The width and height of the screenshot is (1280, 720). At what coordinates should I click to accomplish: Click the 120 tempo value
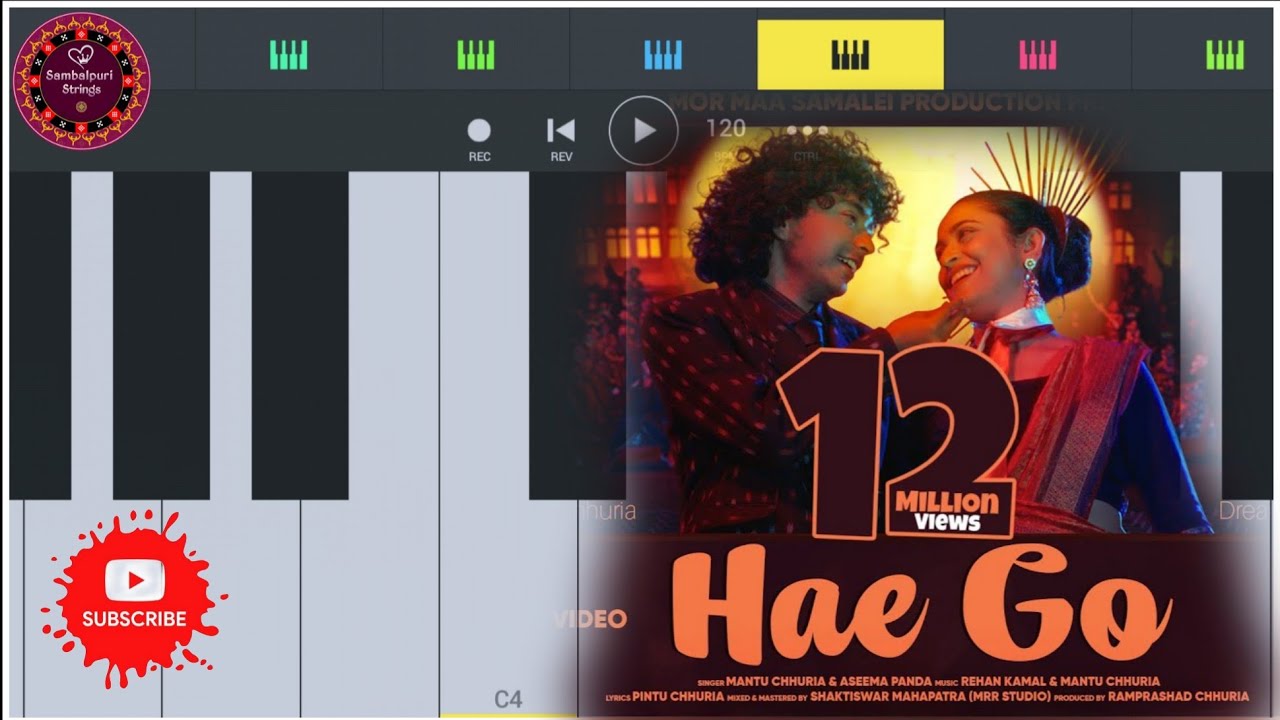point(725,128)
